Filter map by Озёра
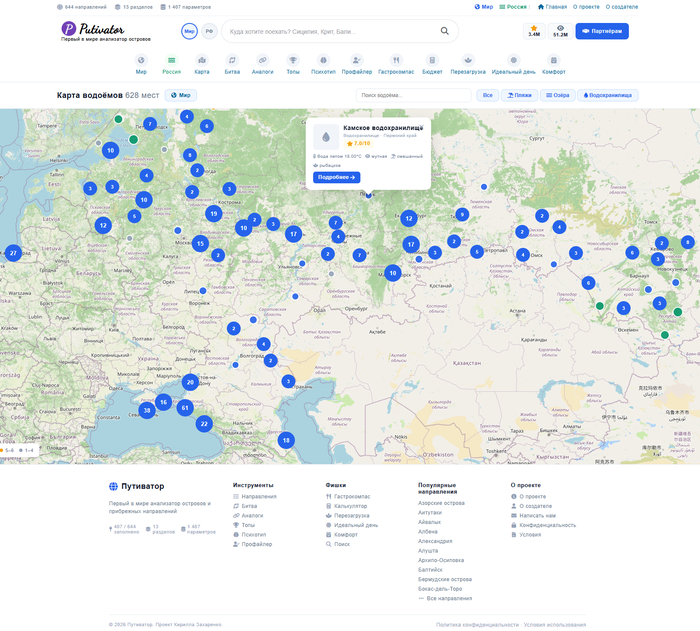The height and width of the screenshot is (631, 700). click(558, 95)
